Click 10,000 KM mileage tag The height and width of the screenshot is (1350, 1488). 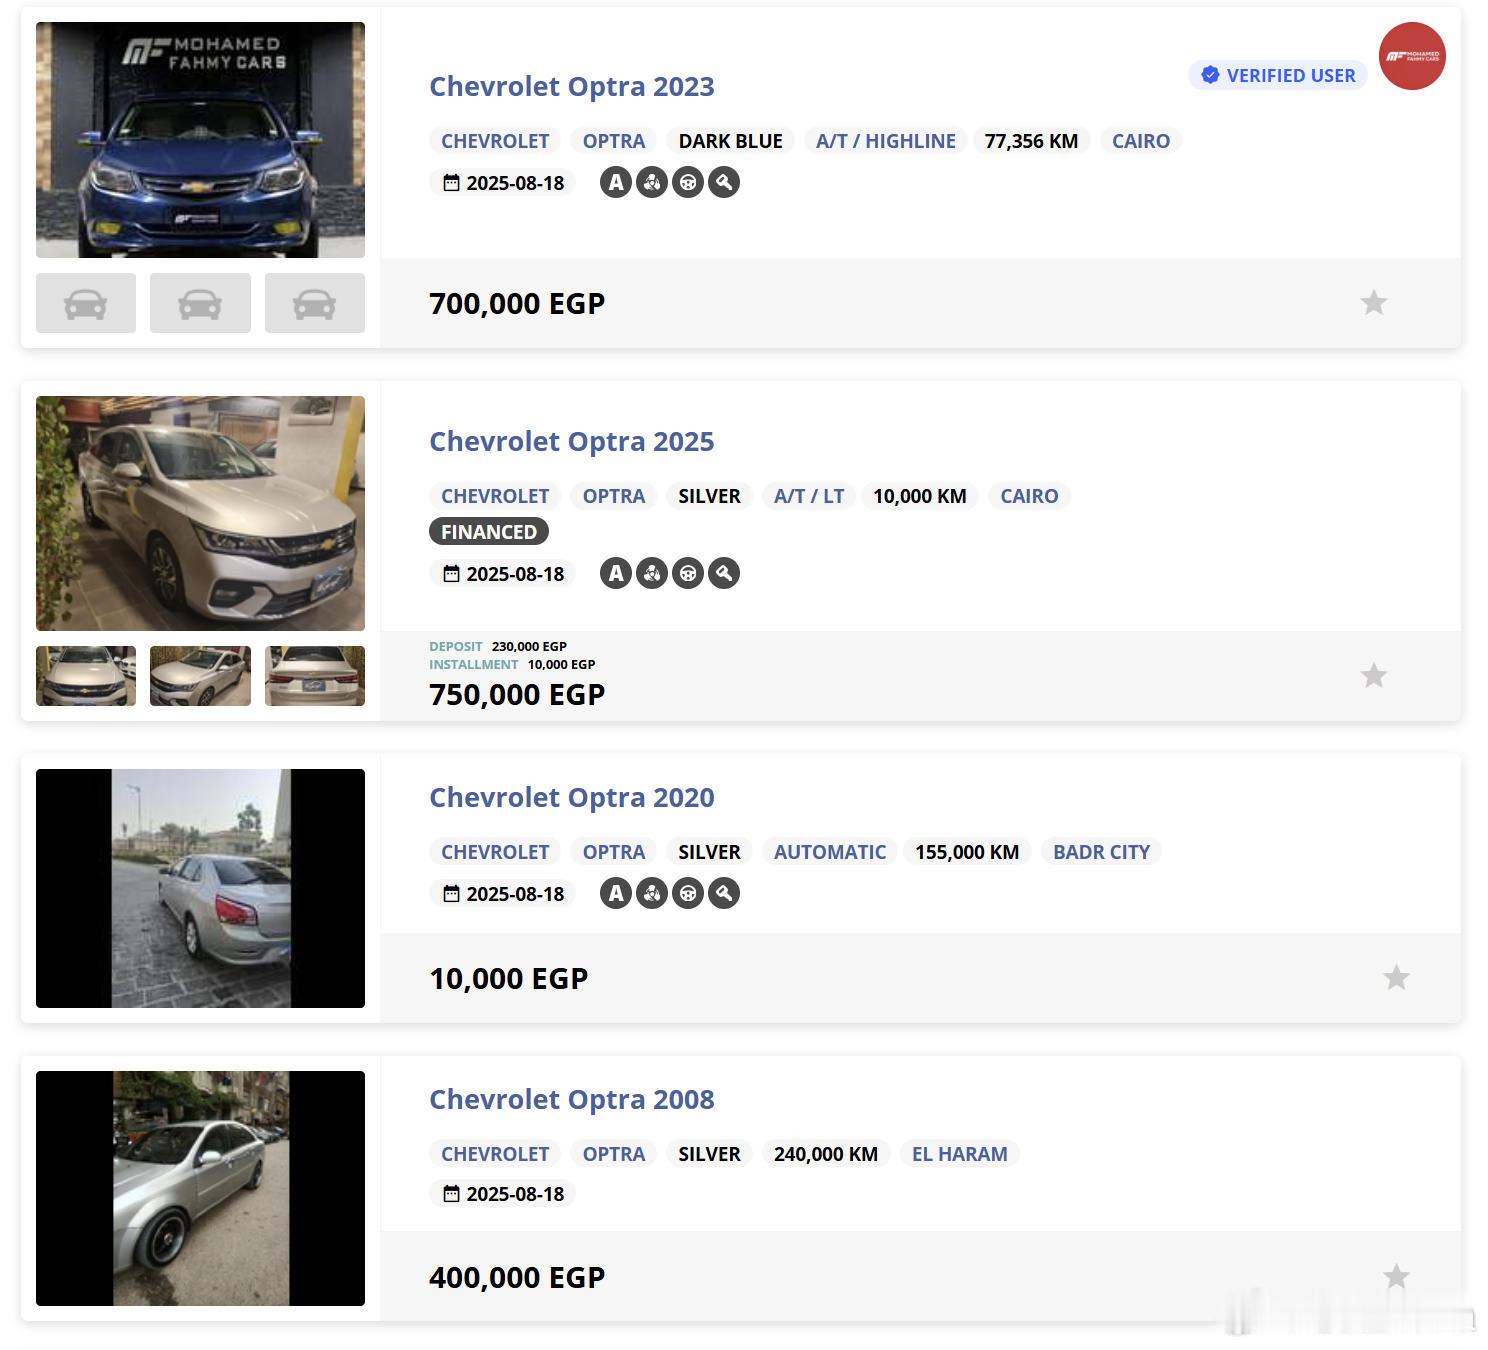click(920, 496)
